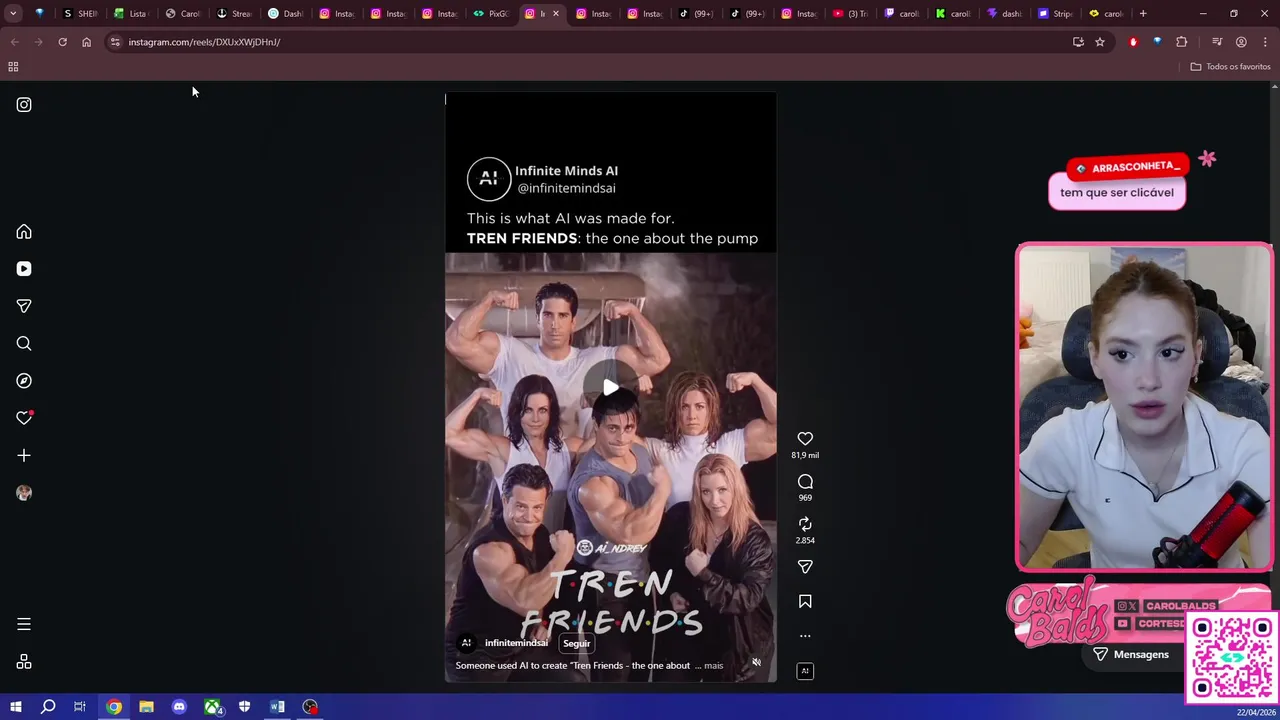The width and height of the screenshot is (1280, 720).
Task: Open the Mensagens panel
Action: click(x=1131, y=654)
